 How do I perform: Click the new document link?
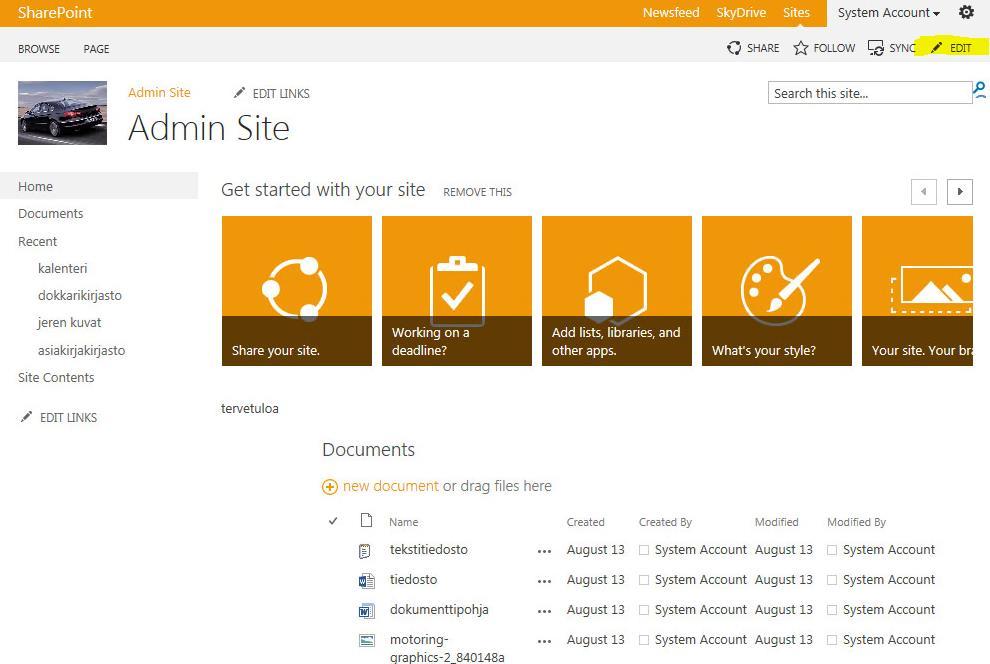click(390, 486)
